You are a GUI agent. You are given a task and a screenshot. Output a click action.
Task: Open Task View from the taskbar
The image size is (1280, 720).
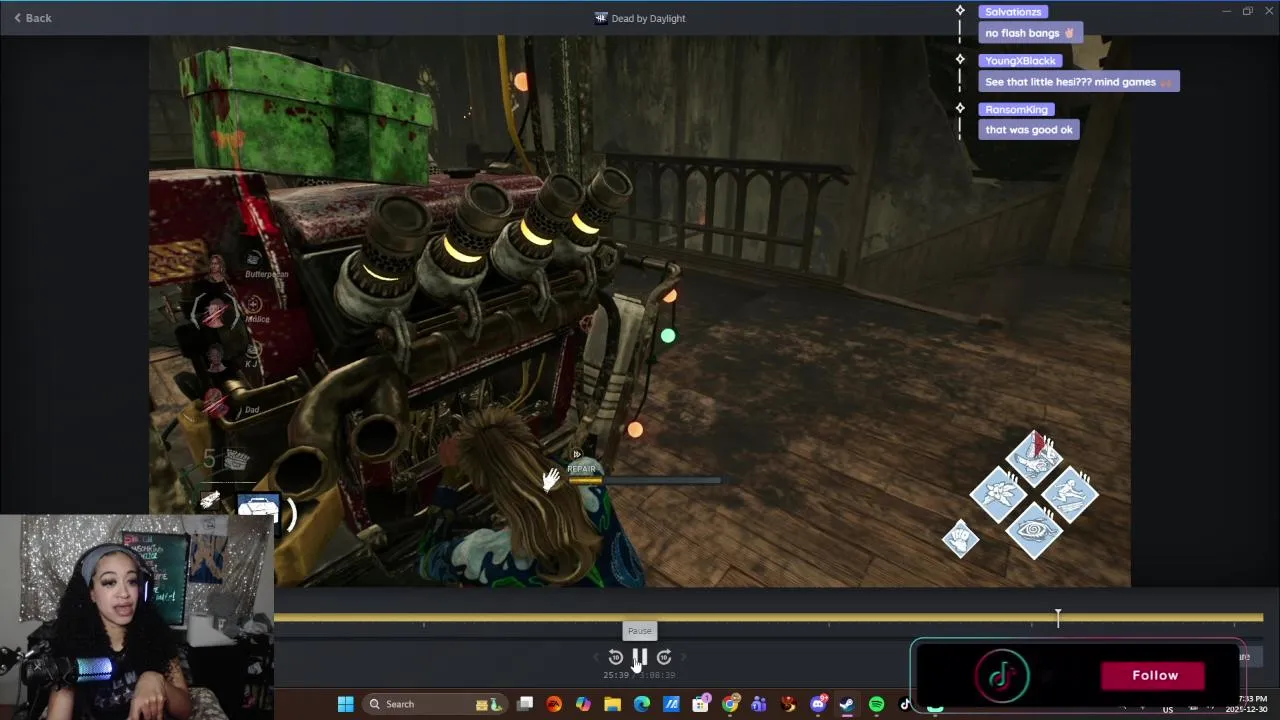tap(525, 704)
